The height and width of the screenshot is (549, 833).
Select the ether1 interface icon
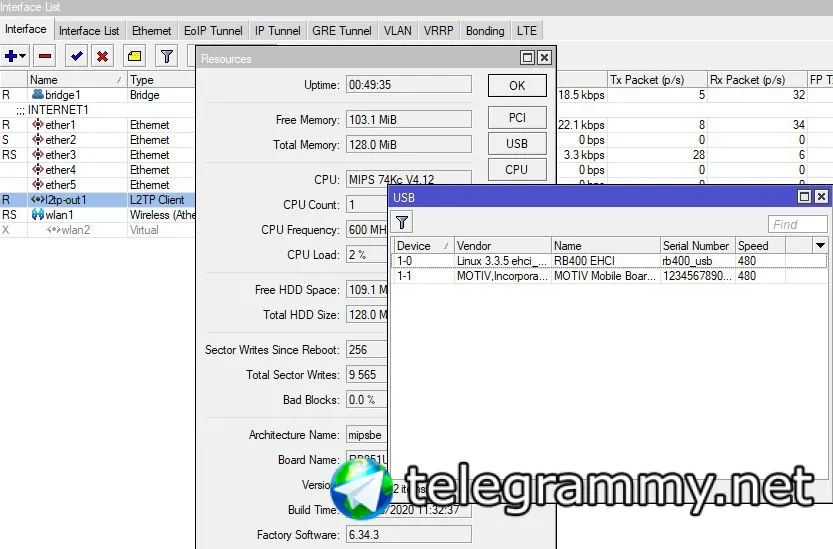[x=38, y=124]
